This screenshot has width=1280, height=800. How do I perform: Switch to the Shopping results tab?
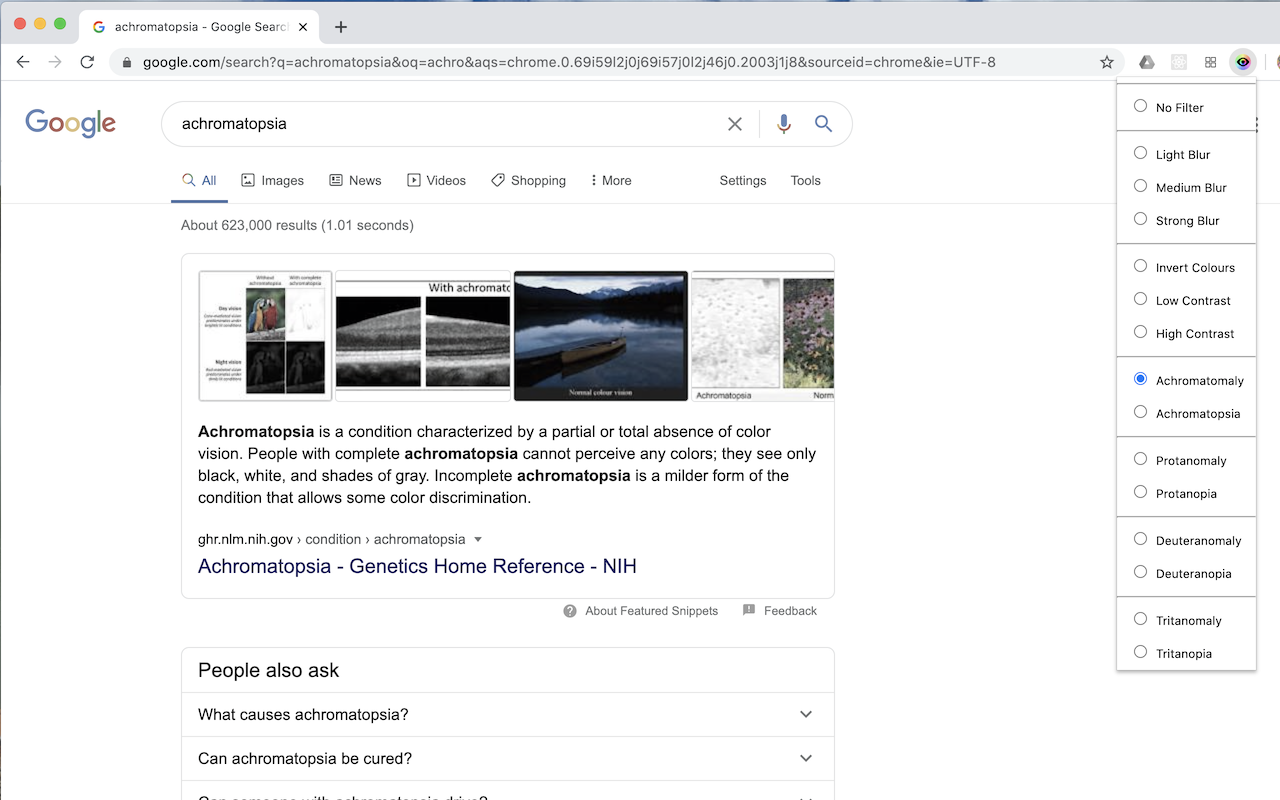coord(528,181)
